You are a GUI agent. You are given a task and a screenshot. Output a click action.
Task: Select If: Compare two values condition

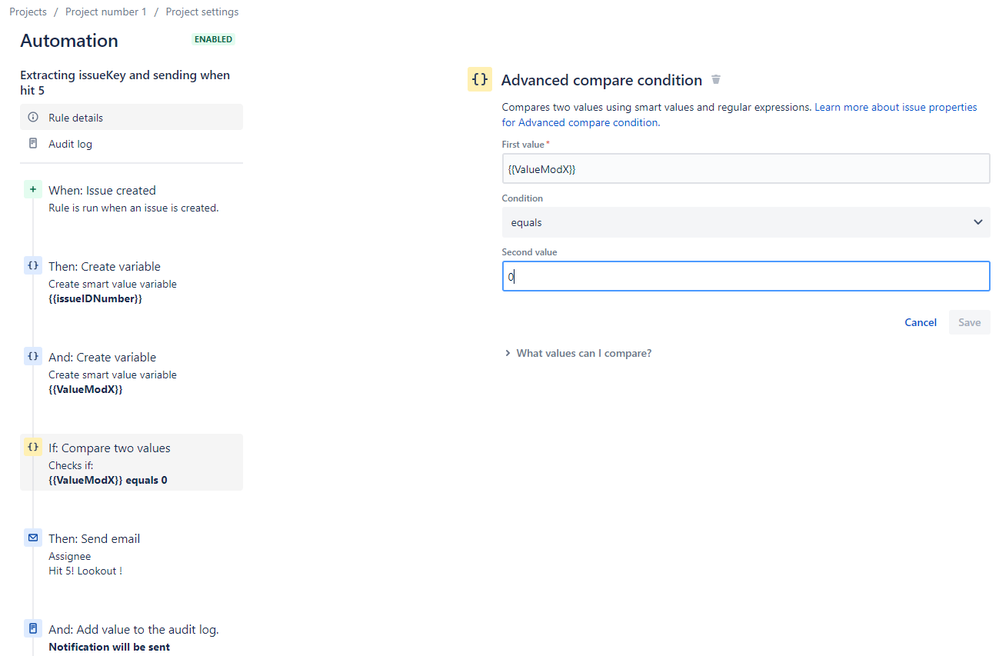(x=131, y=462)
